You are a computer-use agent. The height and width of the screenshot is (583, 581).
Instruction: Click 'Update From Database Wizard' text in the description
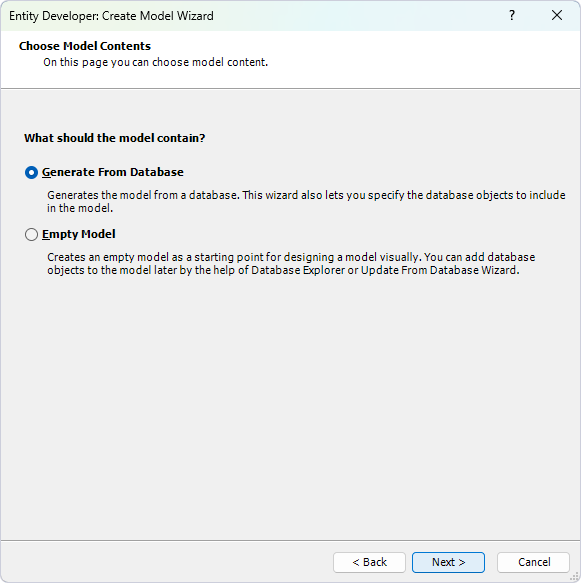439,270
